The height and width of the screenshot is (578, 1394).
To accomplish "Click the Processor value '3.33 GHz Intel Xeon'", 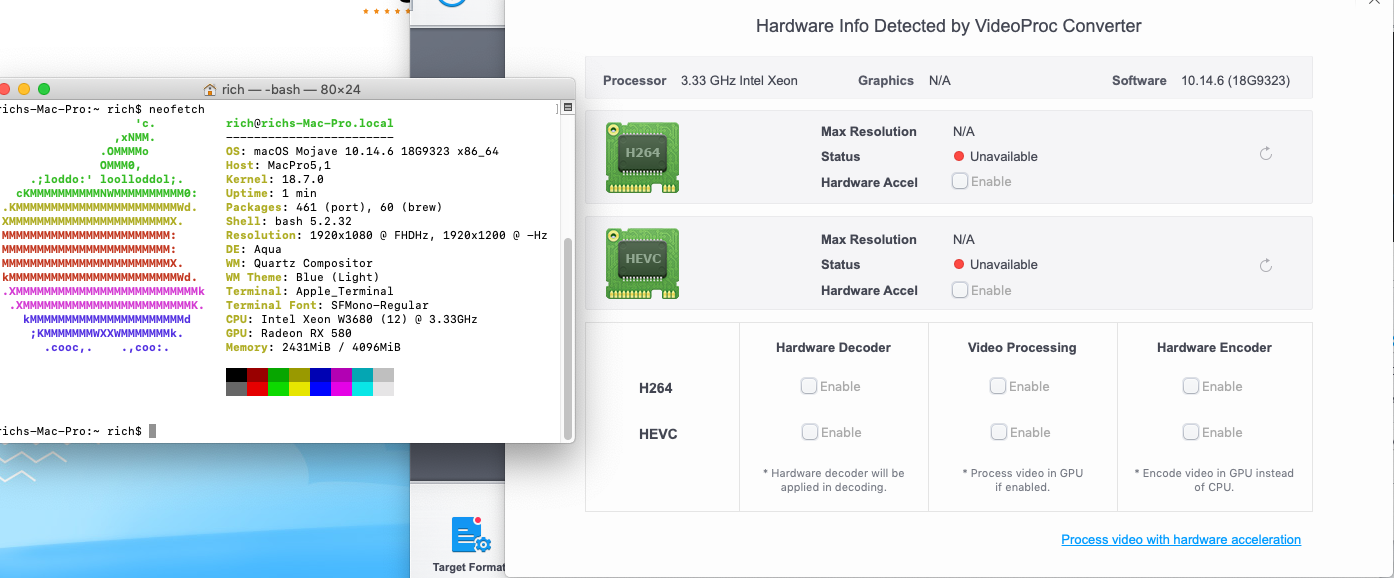I will 739,80.
